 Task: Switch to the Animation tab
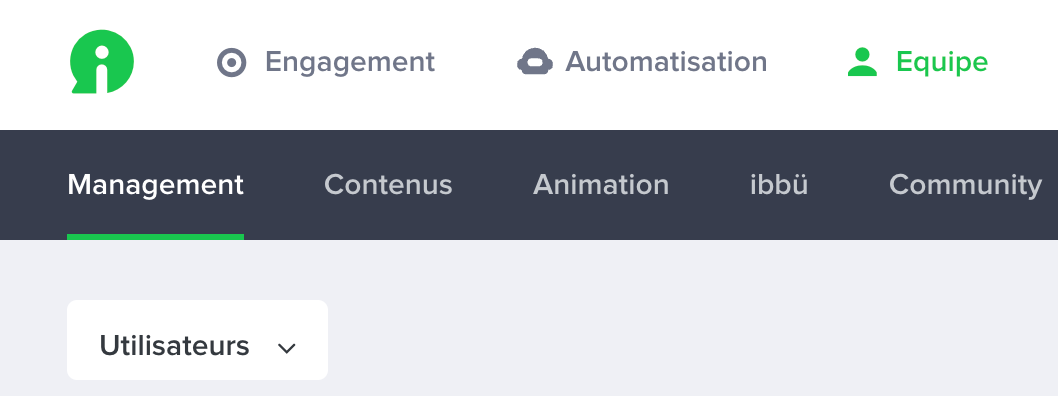pyautogui.click(x=601, y=184)
